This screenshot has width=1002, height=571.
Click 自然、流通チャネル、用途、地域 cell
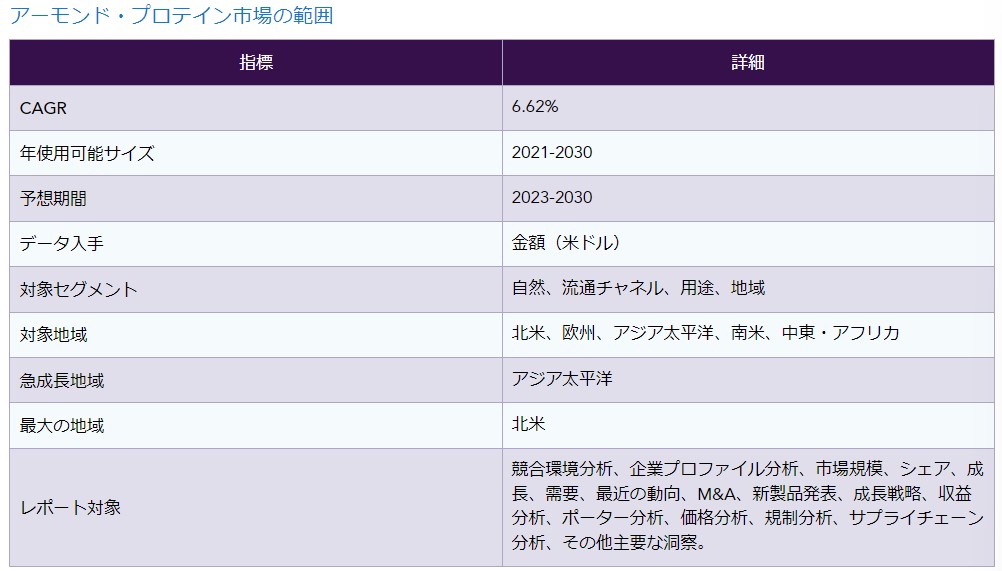click(748, 289)
